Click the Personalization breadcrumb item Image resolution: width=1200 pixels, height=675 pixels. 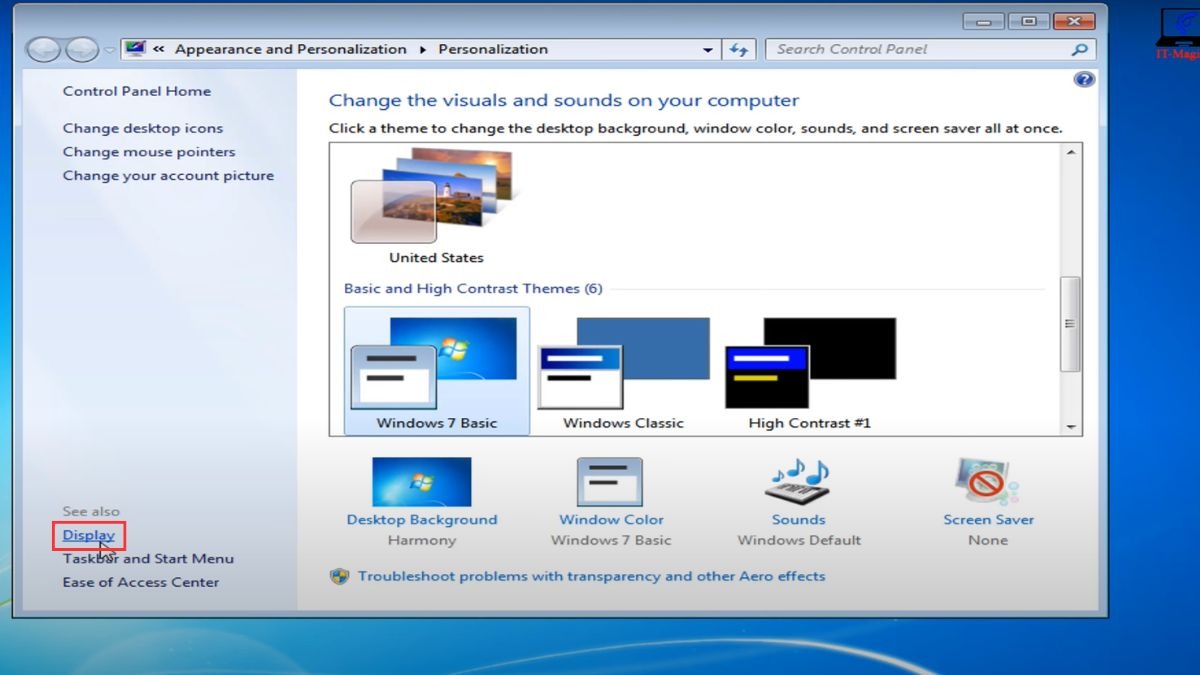pos(493,49)
